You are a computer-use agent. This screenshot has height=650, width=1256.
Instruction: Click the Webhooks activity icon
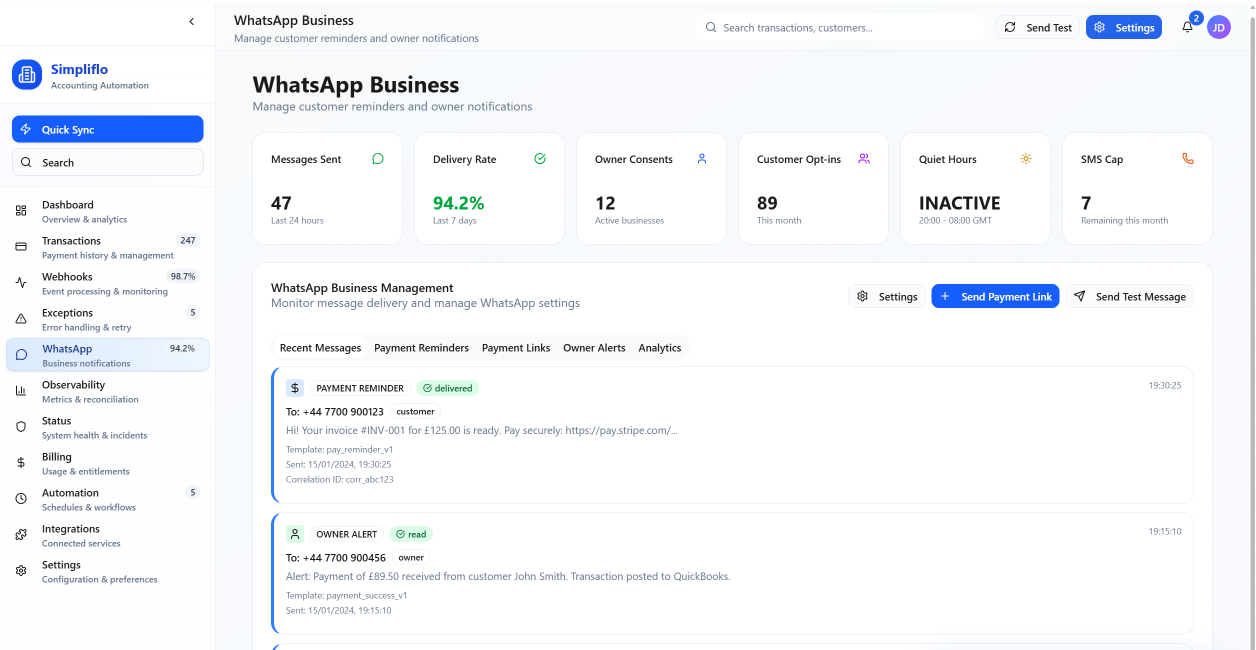(21, 283)
